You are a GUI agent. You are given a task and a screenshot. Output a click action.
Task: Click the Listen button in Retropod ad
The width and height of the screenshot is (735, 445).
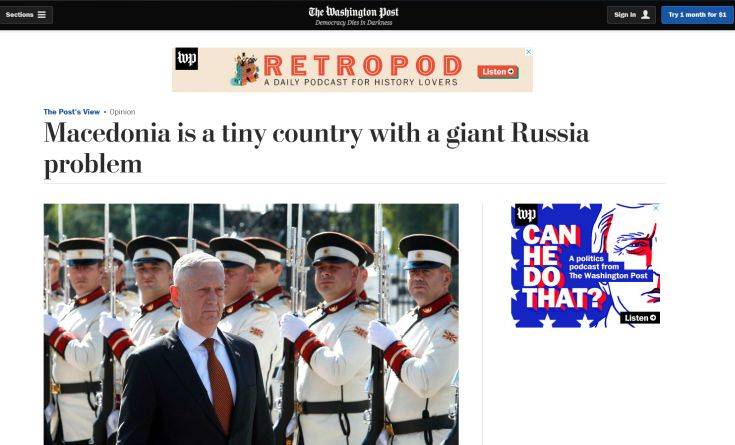(x=498, y=72)
